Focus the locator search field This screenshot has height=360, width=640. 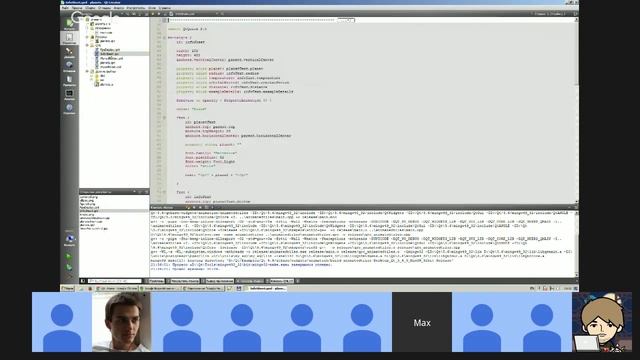click(114, 281)
